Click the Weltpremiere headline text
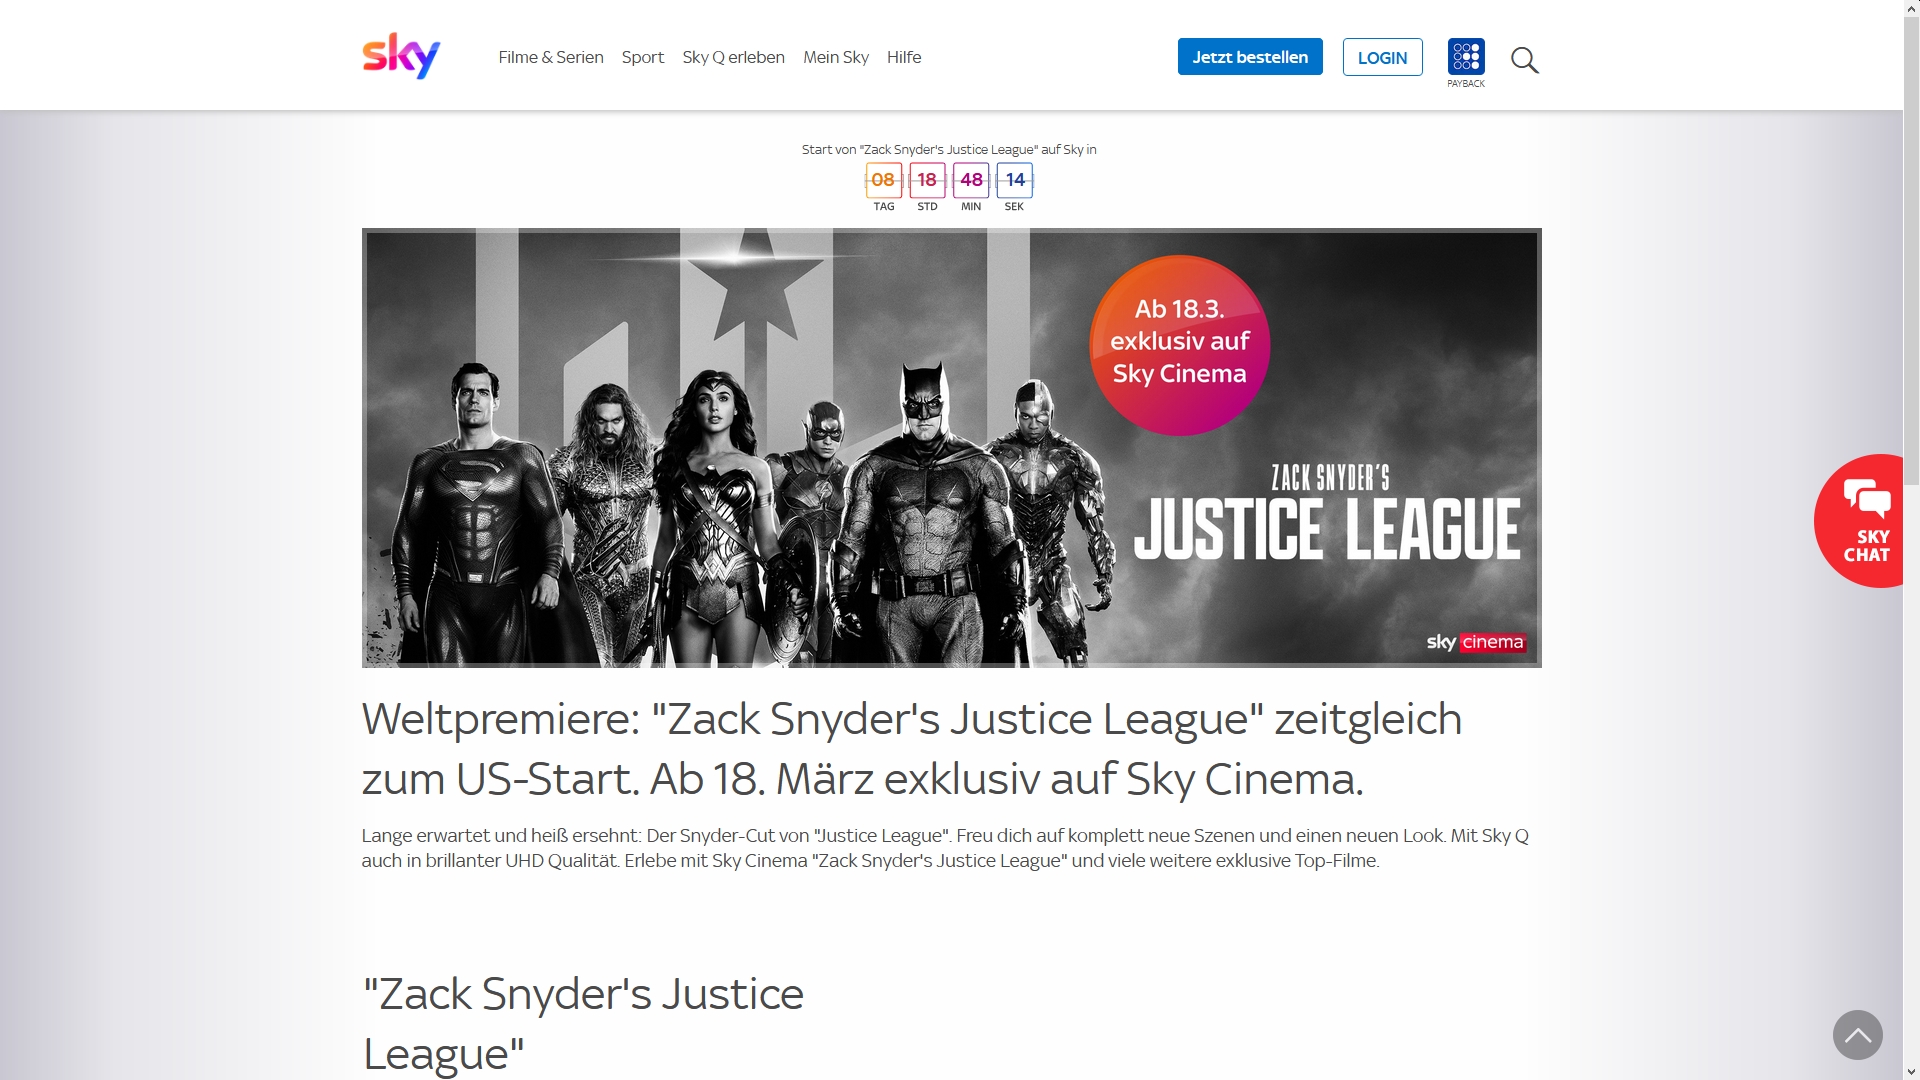This screenshot has height=1080, width=1920. 912,749
